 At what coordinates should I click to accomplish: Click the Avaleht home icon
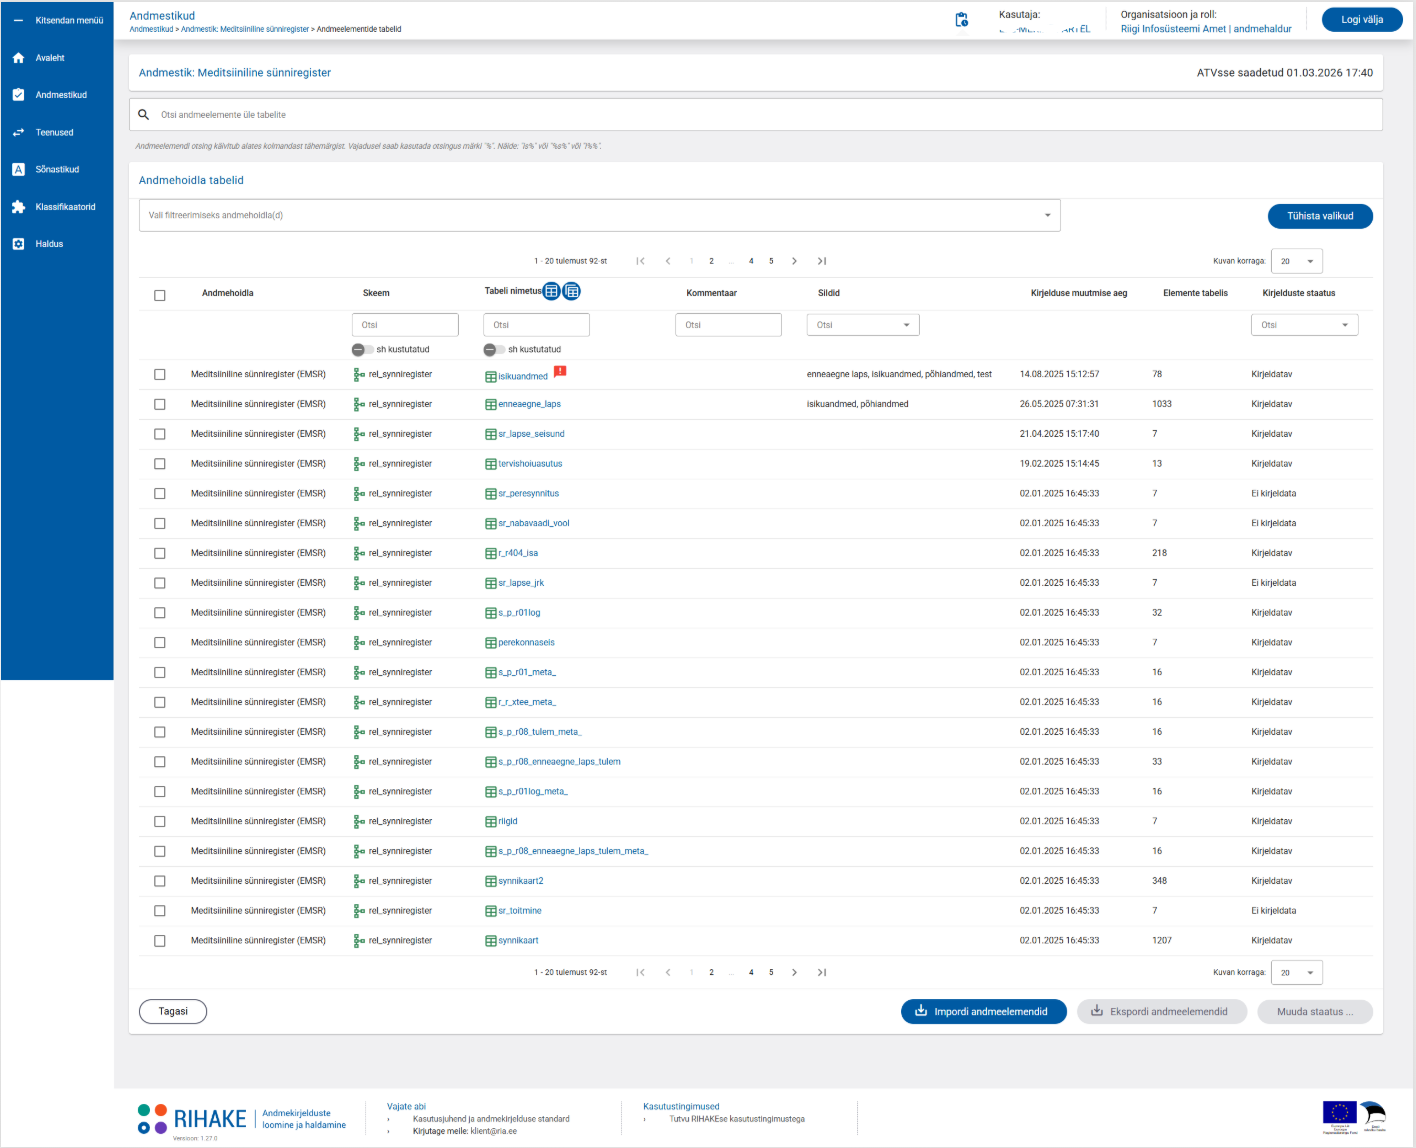18,58
